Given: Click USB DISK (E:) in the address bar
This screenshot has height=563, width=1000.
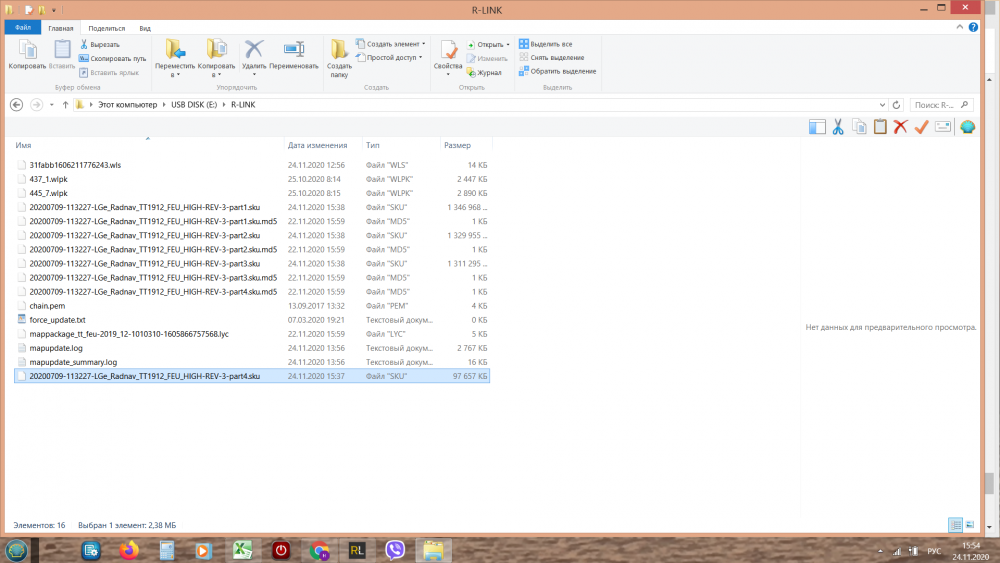Looking at the screenshot, I should [x=194, y=105].
